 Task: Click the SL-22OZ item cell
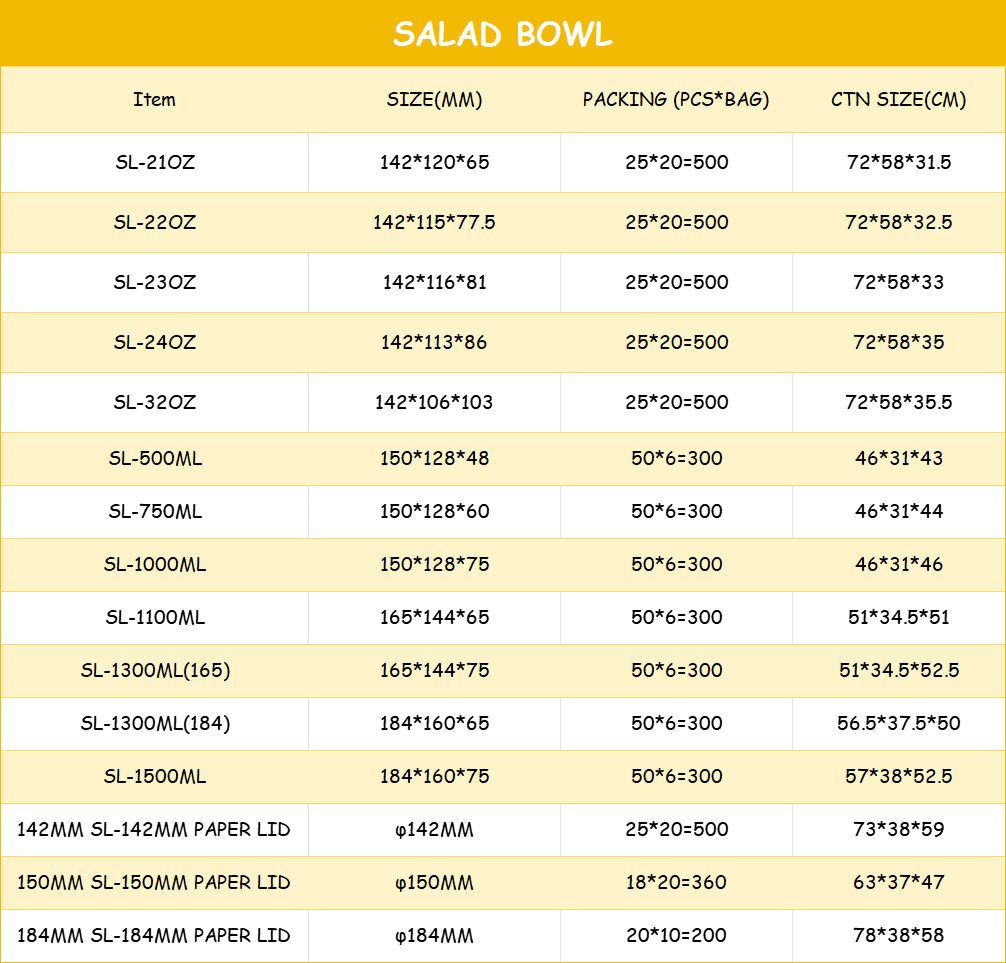(155, 222)
